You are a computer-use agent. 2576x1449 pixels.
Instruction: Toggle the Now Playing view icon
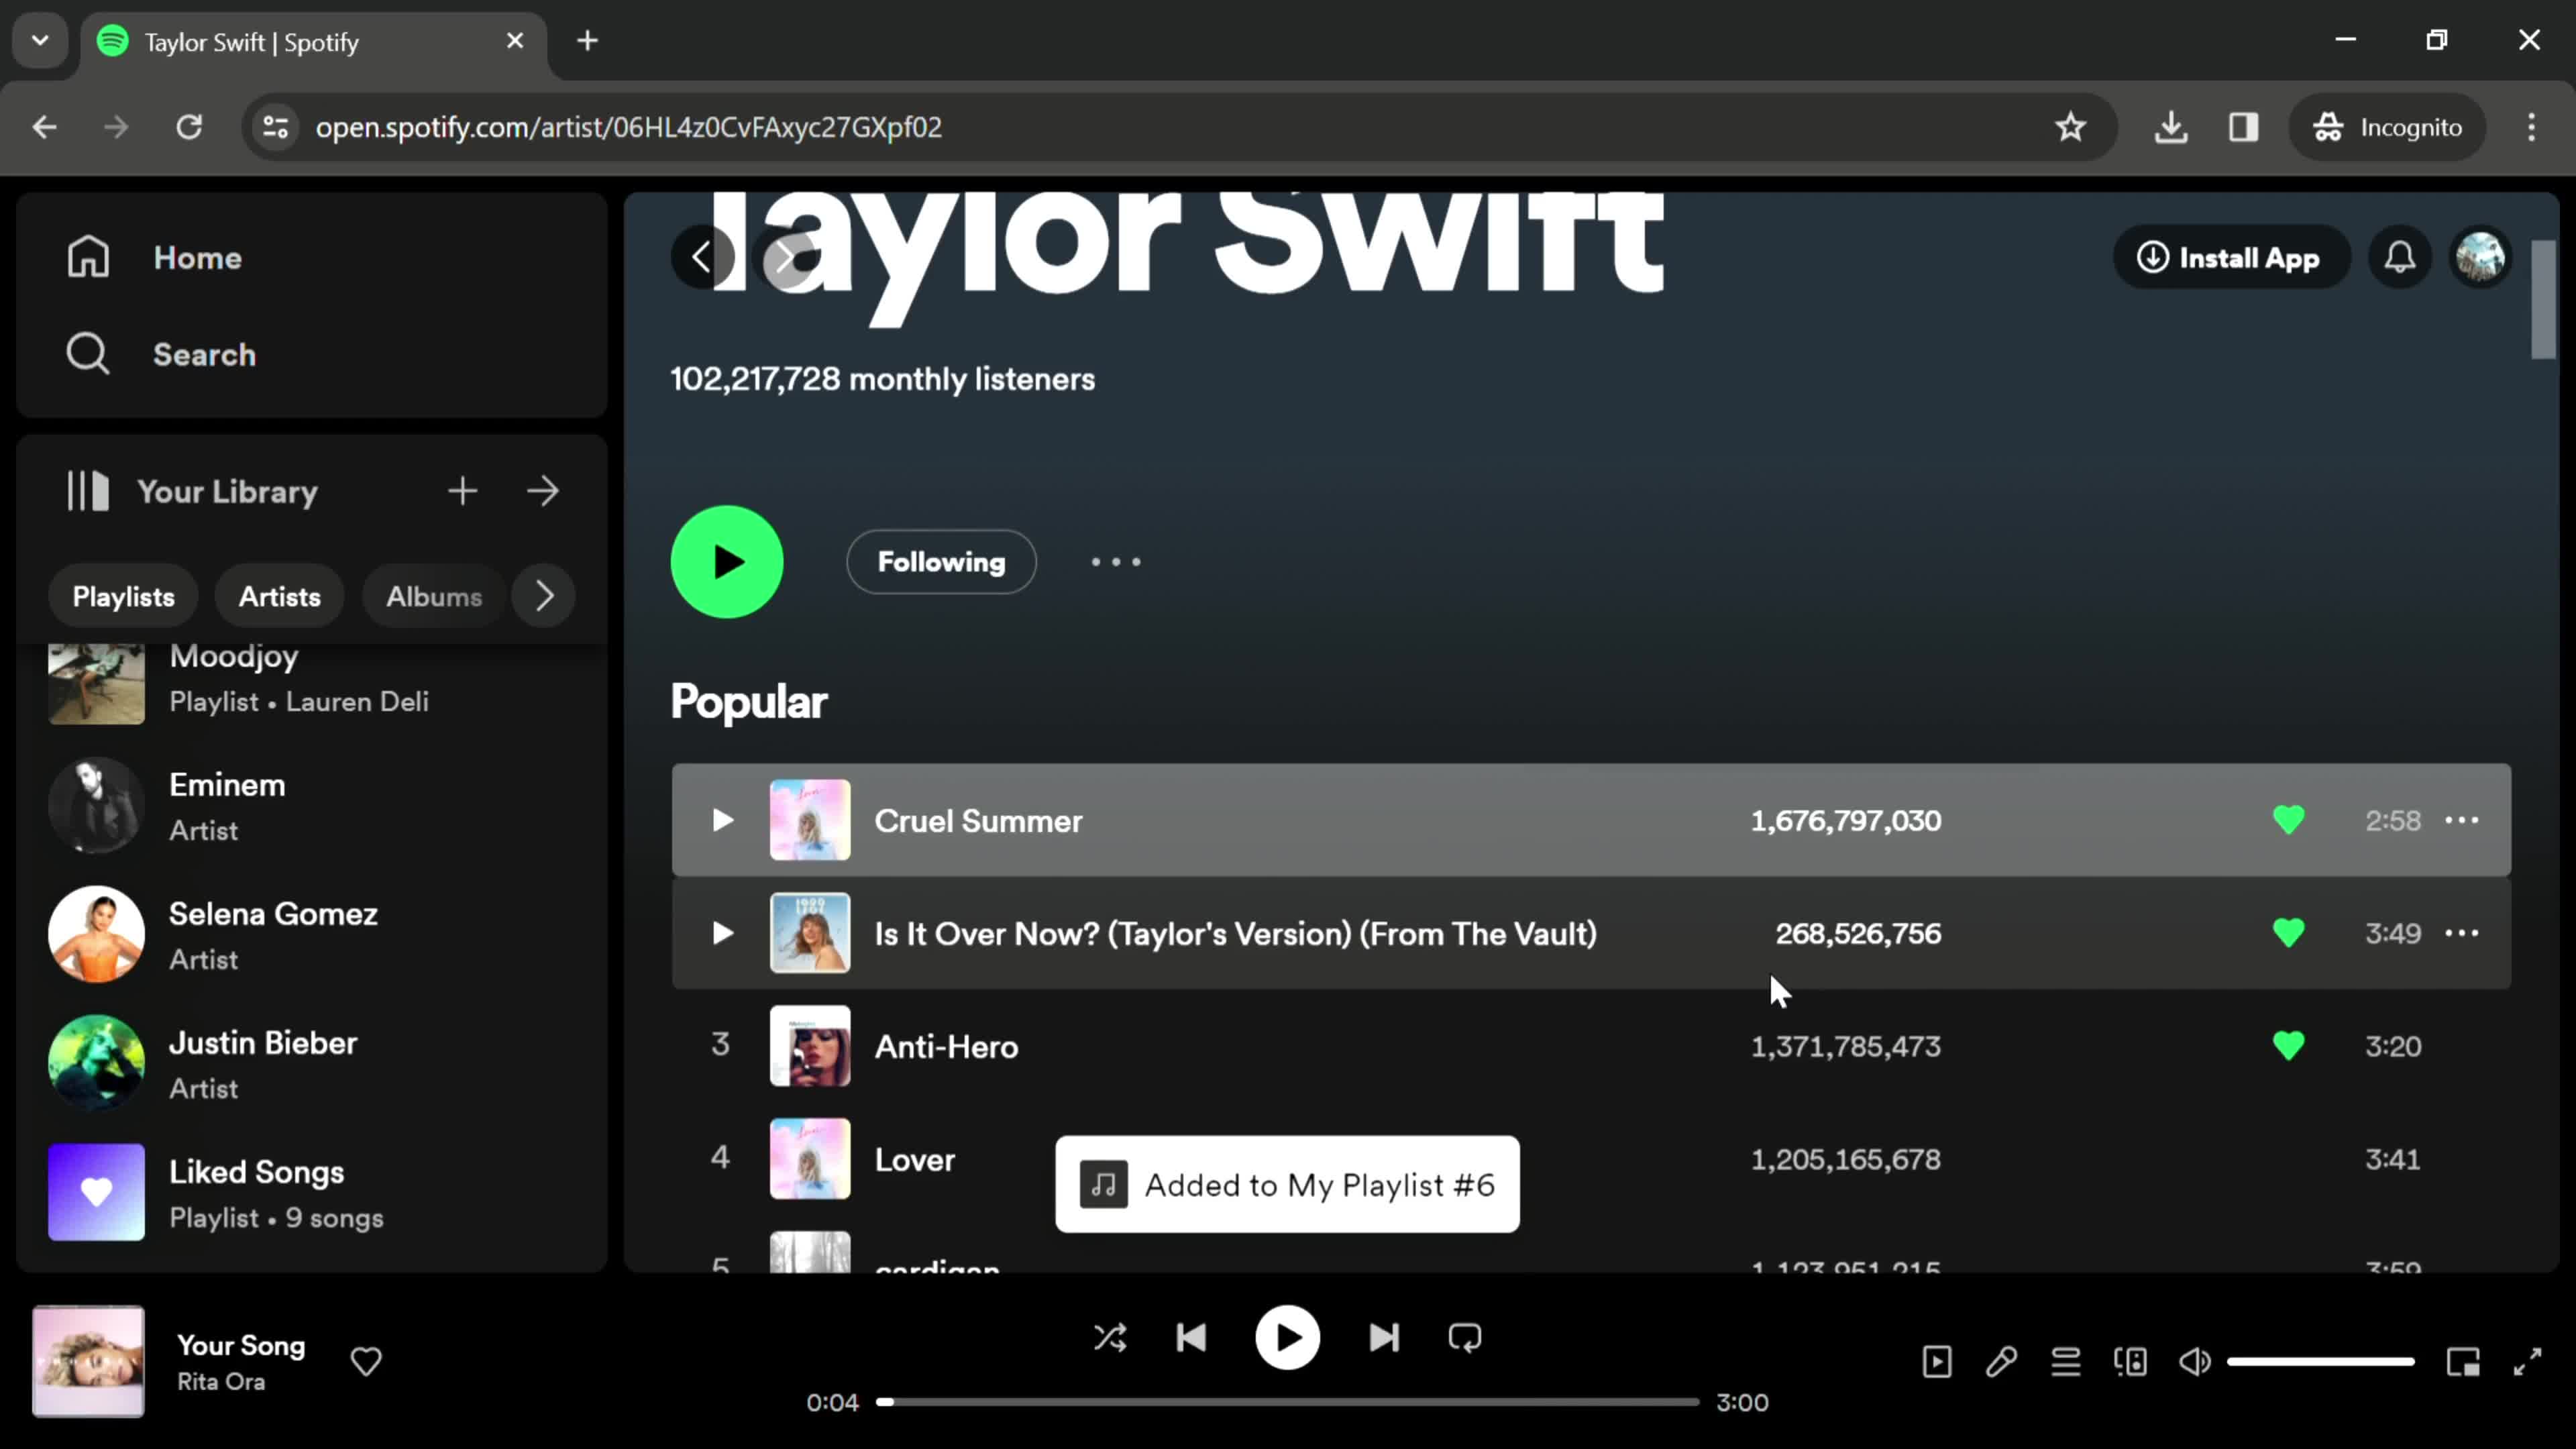pos(1937,1362)
